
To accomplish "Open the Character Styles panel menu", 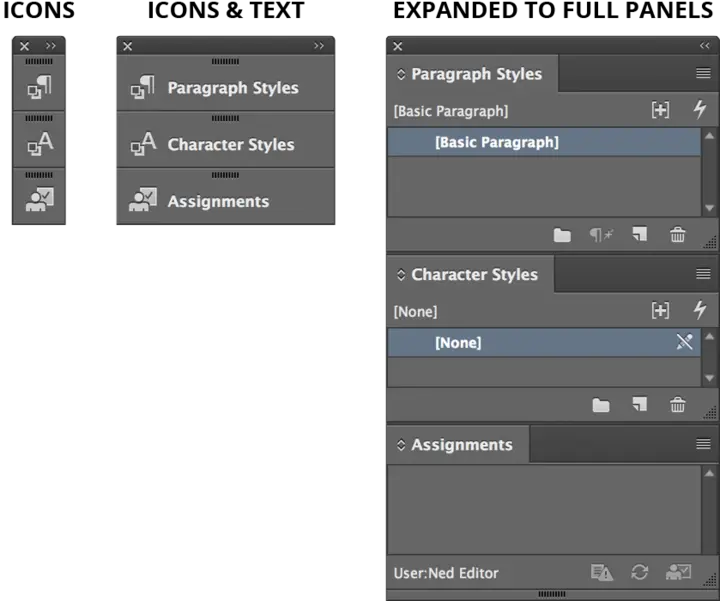I will point(703,274).
